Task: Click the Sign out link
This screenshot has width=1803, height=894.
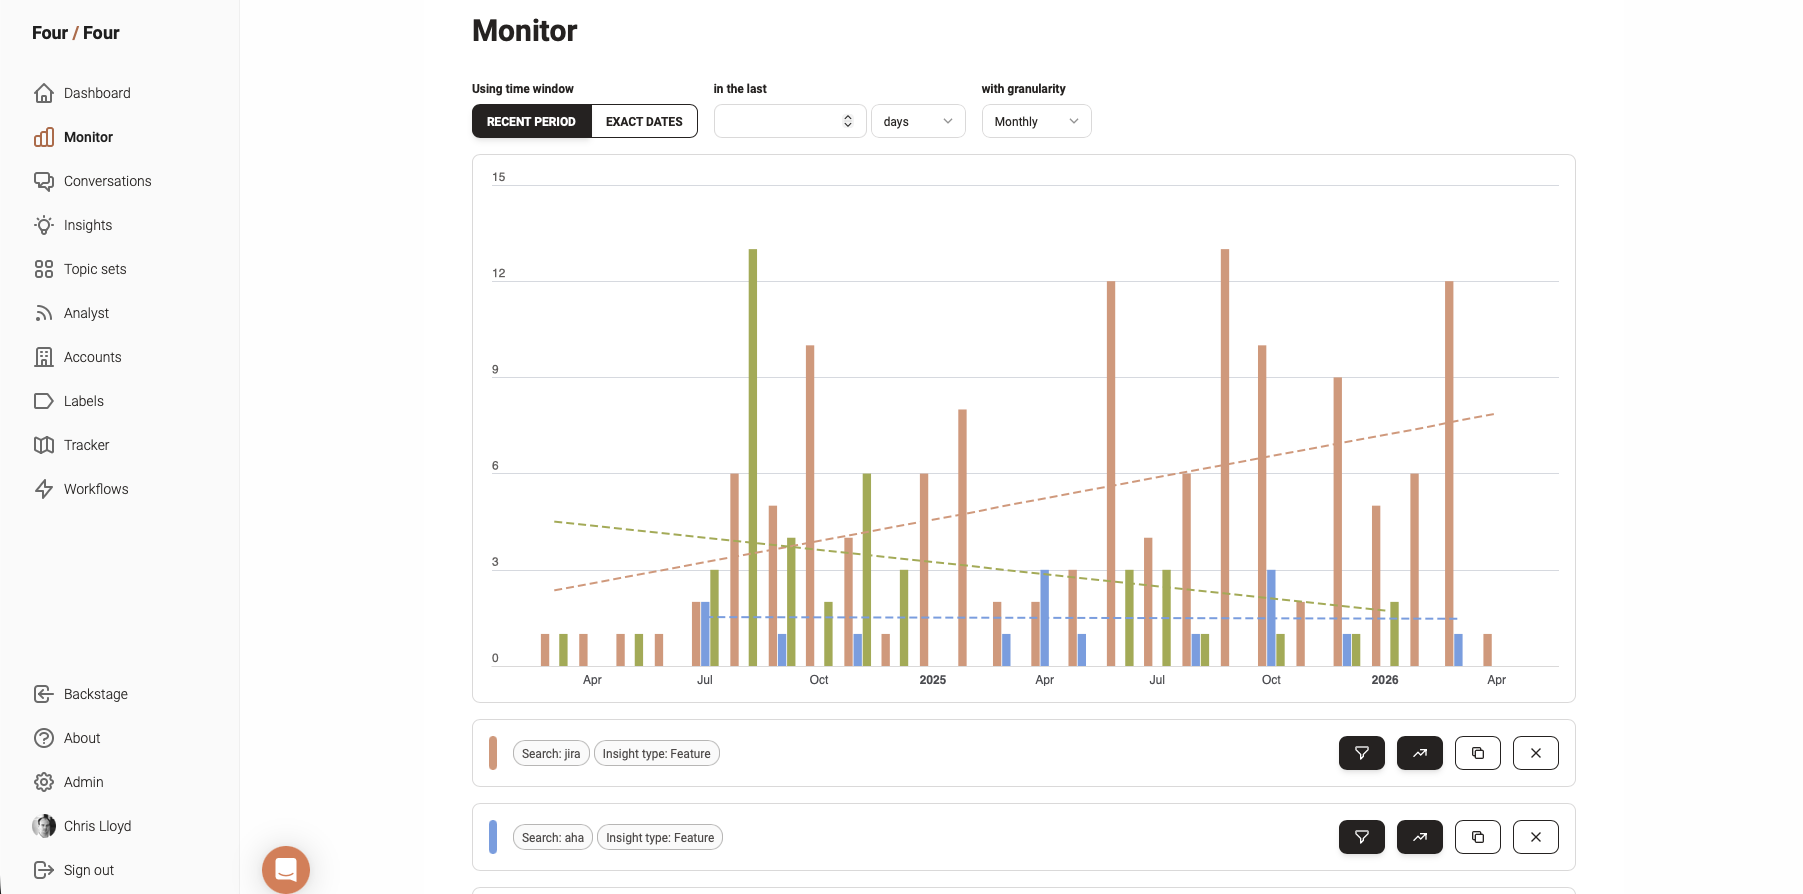Action: (x=88, y=870)
